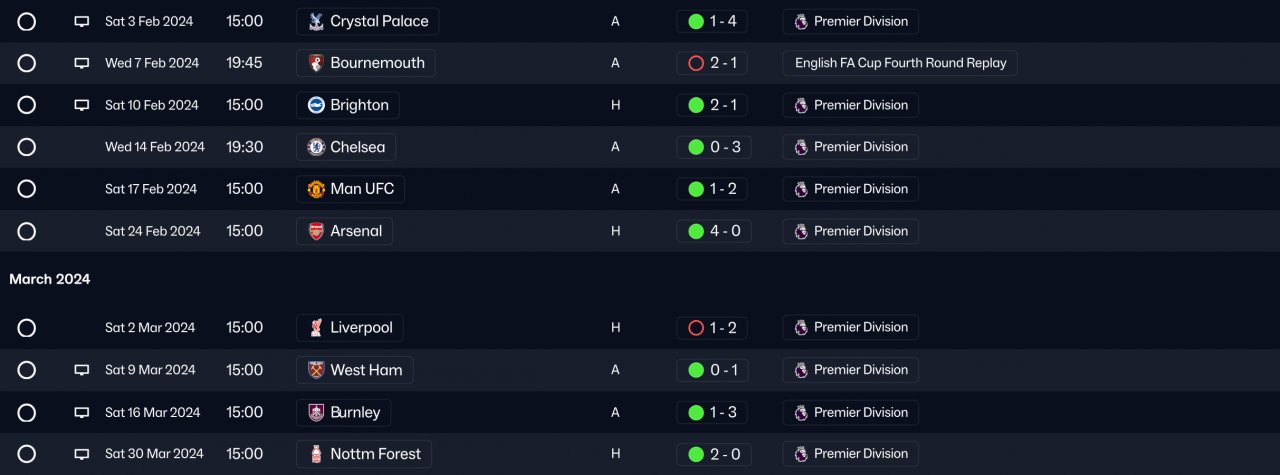Viewport: 1280px width, 475px height.
Task: Select the radio circle for Crystal Palace fixture
Action: 27,21
